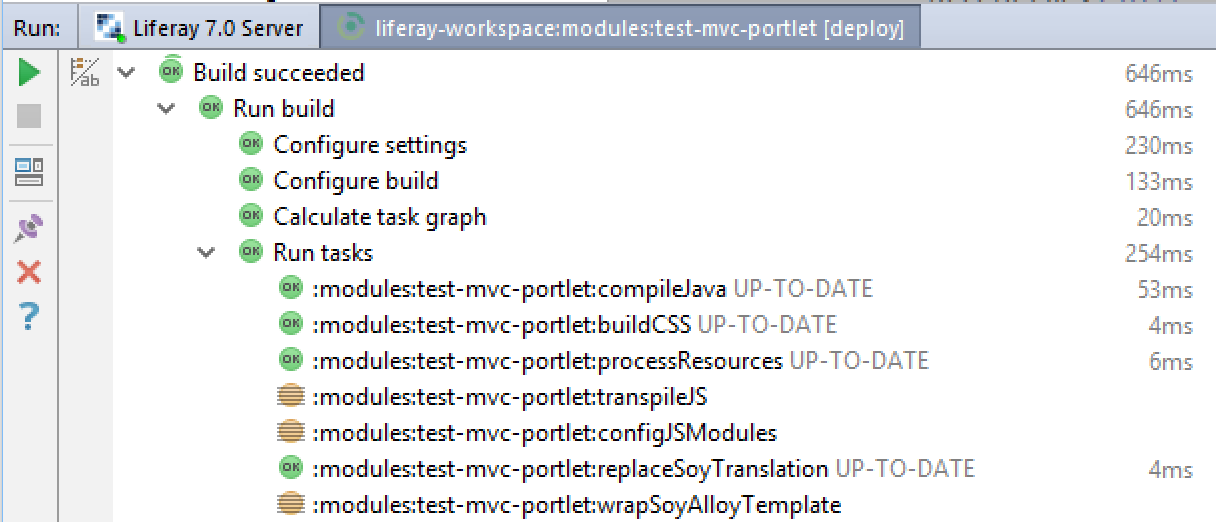Collapse the Run build node
The height and width of the screenshot is (522, 1216).
pos(166,109)
